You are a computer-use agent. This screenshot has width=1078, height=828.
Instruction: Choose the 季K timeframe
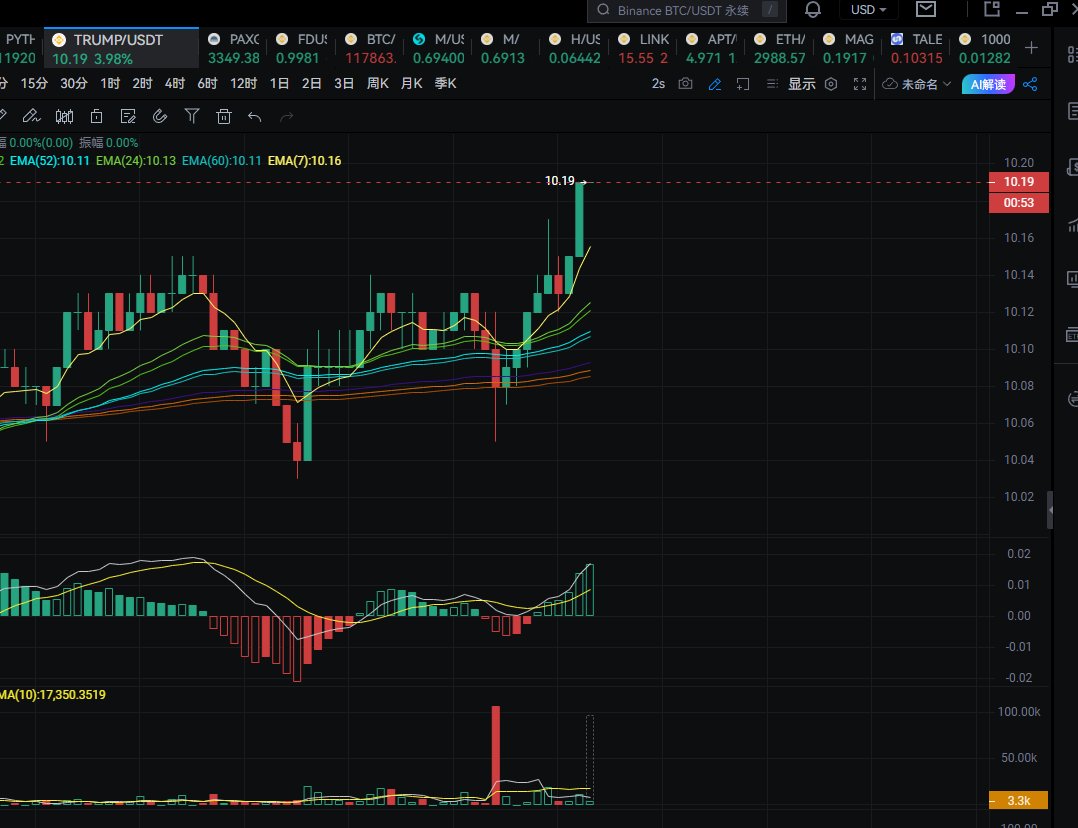(x=446, y=84)
